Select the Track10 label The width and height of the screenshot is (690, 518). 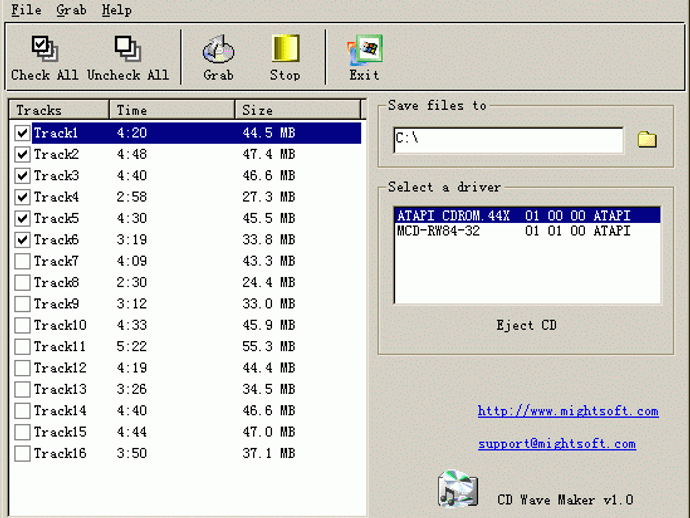click(x=60, y=325)
